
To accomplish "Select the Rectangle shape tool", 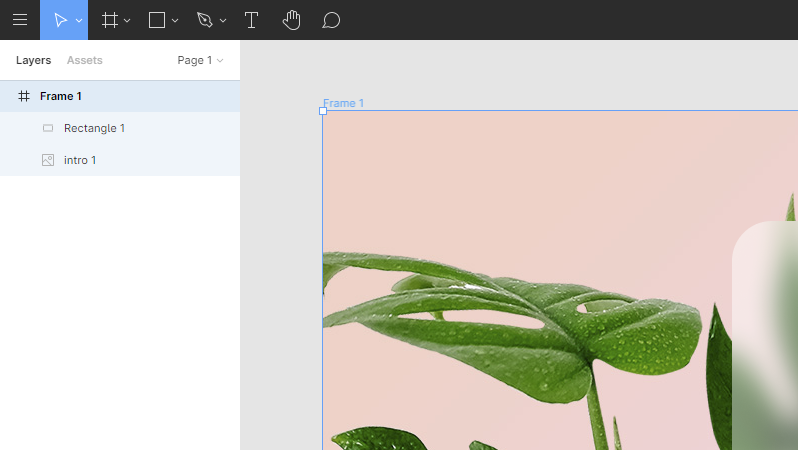I will [x=157, y=20].
